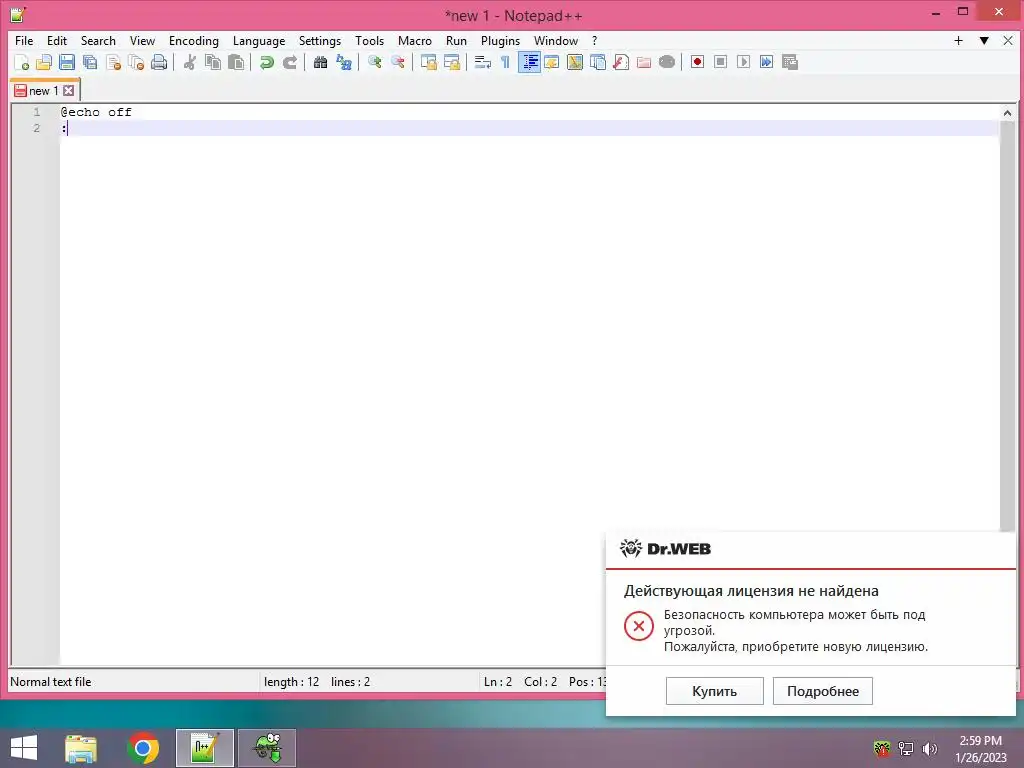The image size is (1024, 768).
Task: Create a new file via toolbar icon
Action: [x=21, y=62]
